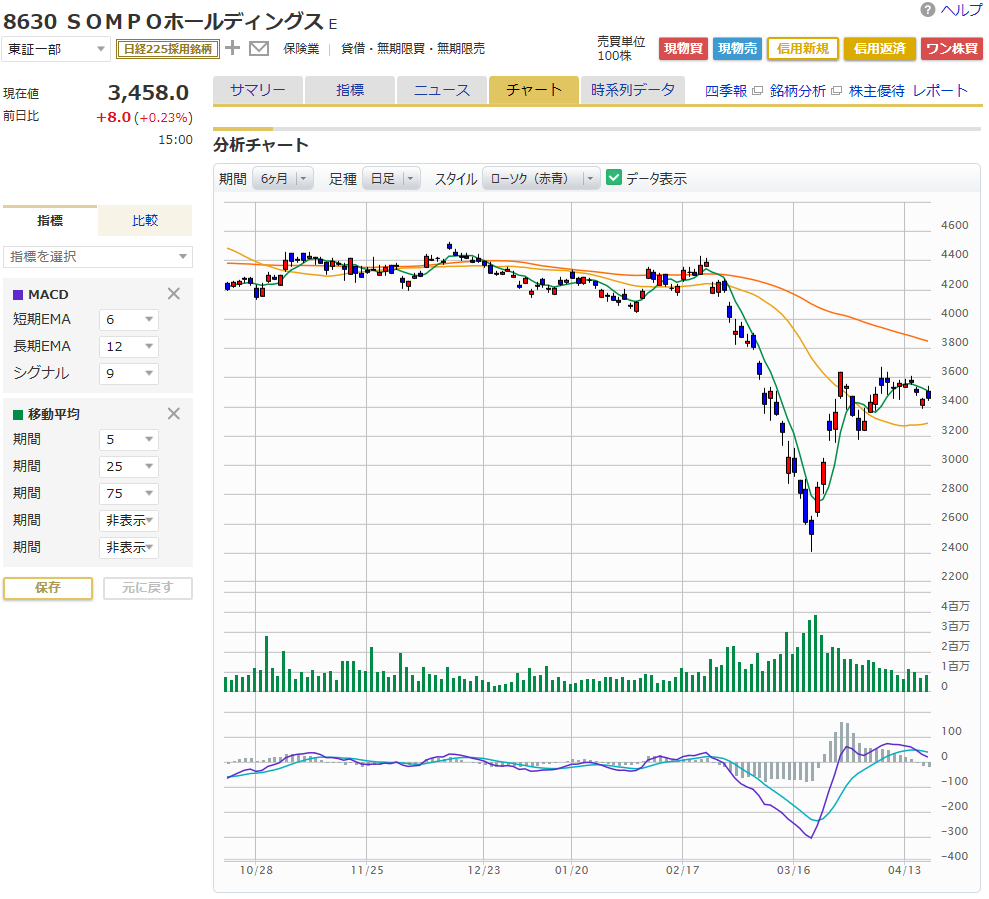
Task: Switch to the 時系列データ tab
Action: [x=633, y=90]
